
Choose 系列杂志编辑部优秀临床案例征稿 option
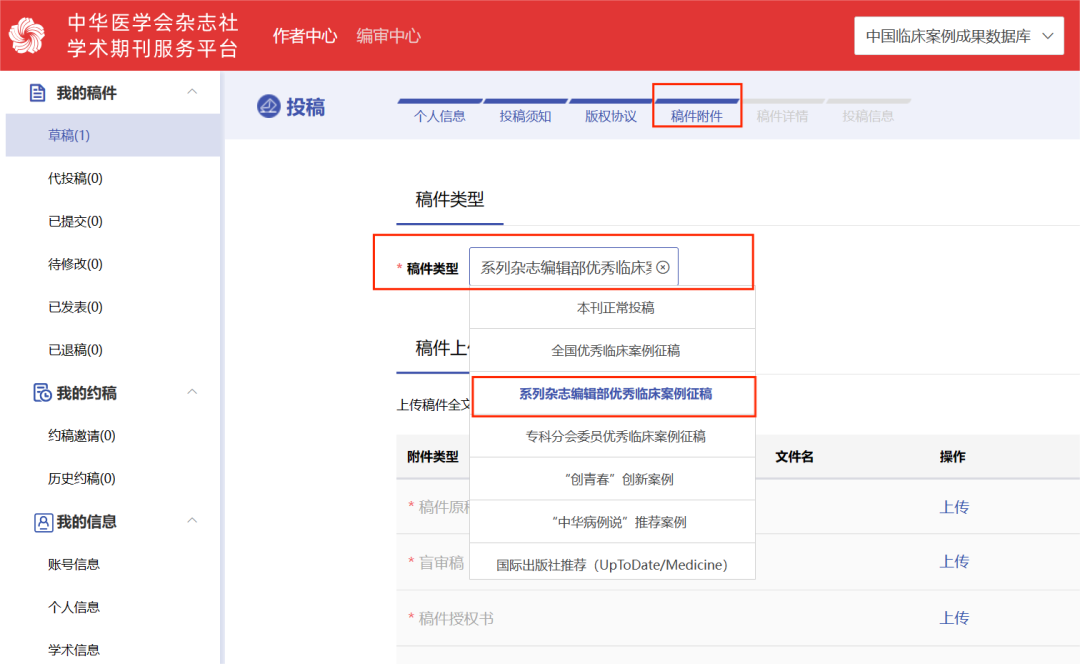tap(613, 394)
